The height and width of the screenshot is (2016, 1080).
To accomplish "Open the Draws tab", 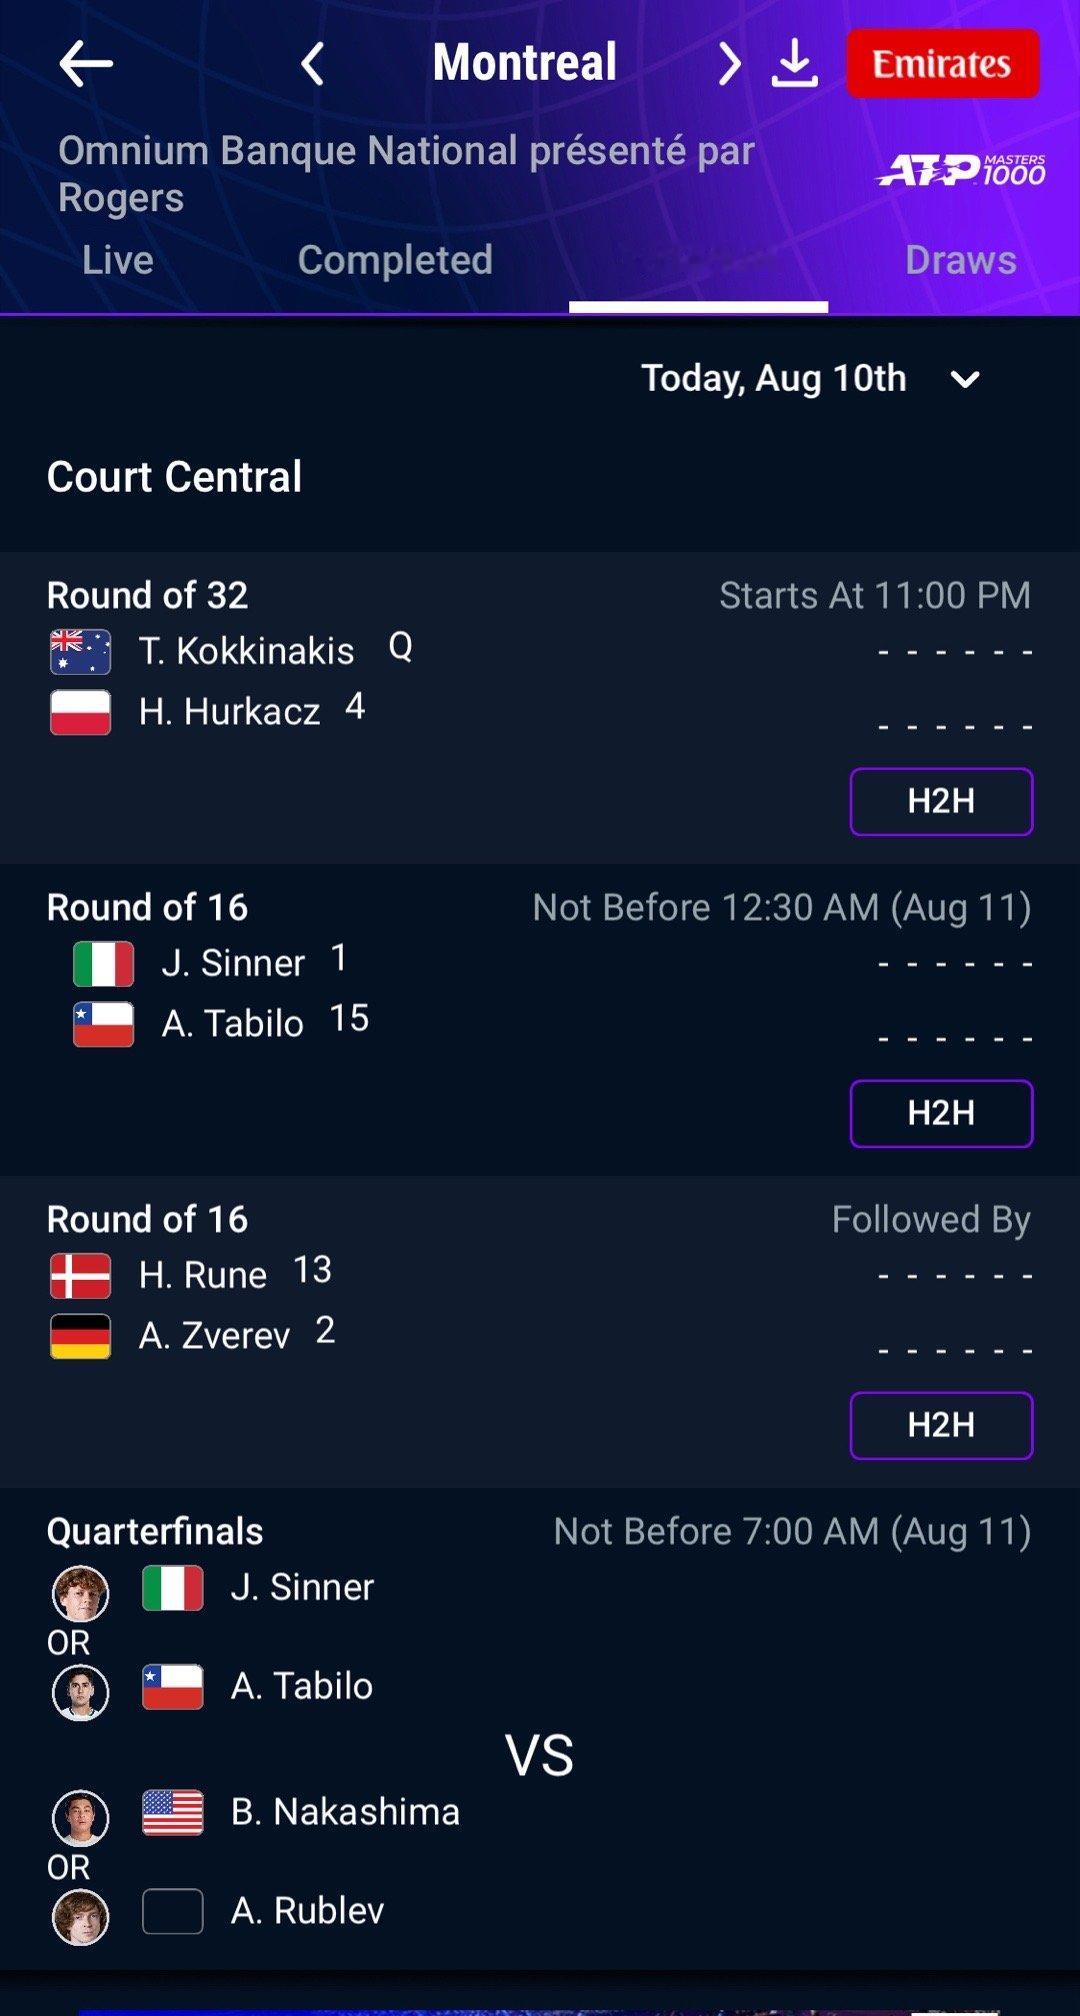I will 961,260.
